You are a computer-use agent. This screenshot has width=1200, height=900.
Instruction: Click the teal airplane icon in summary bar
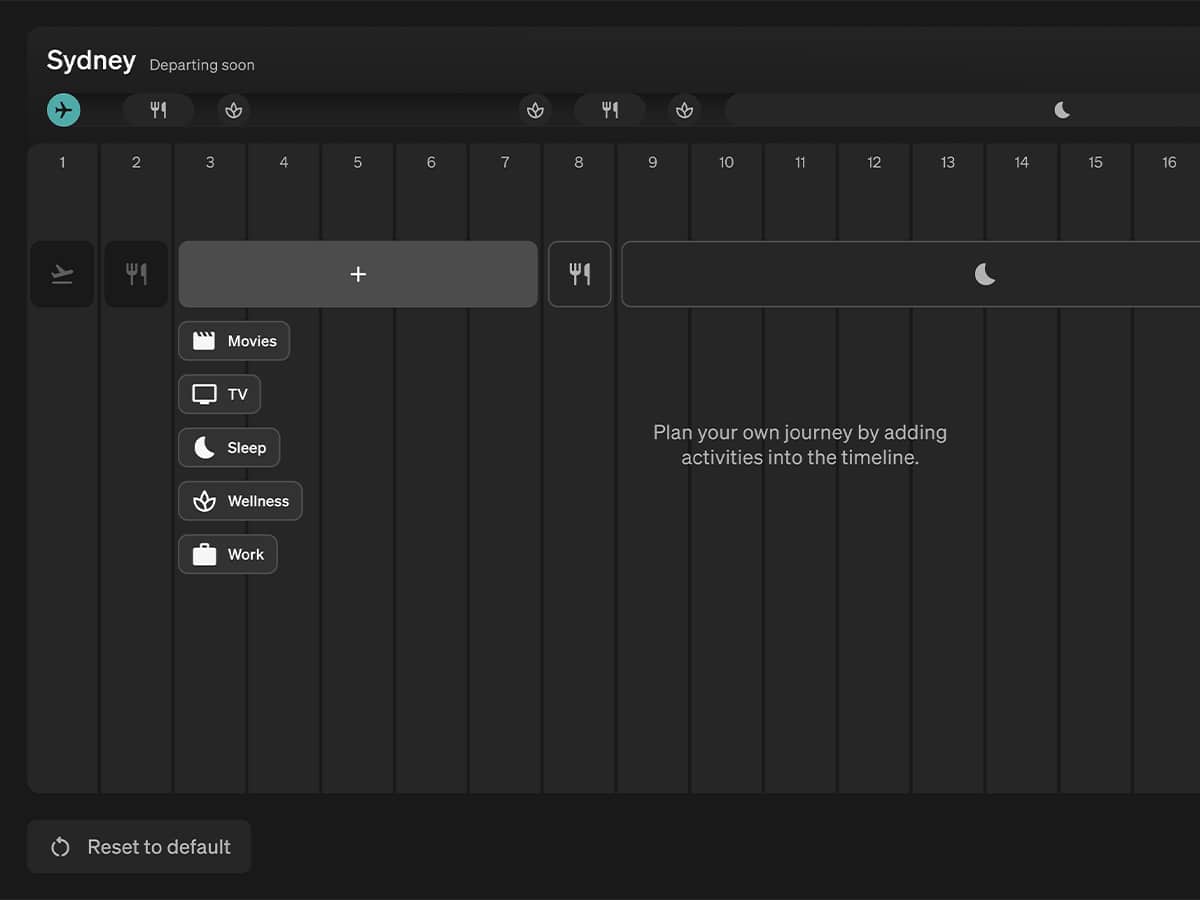coord(64,110)
